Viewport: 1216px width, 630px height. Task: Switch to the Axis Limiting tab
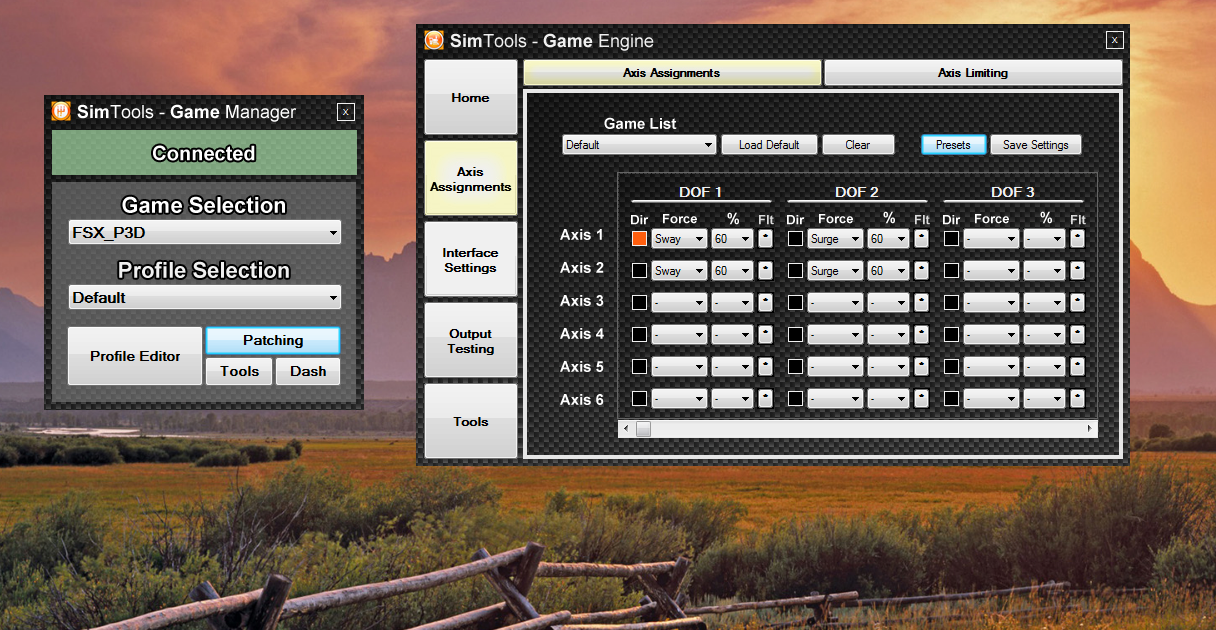pos(973,73)
